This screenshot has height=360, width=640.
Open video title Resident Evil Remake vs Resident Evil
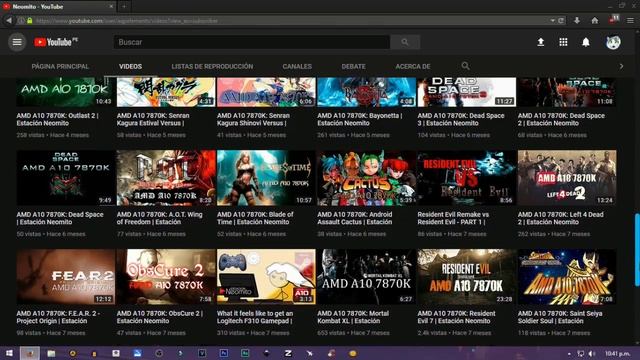pyautogui.click(x=453, y=218)
